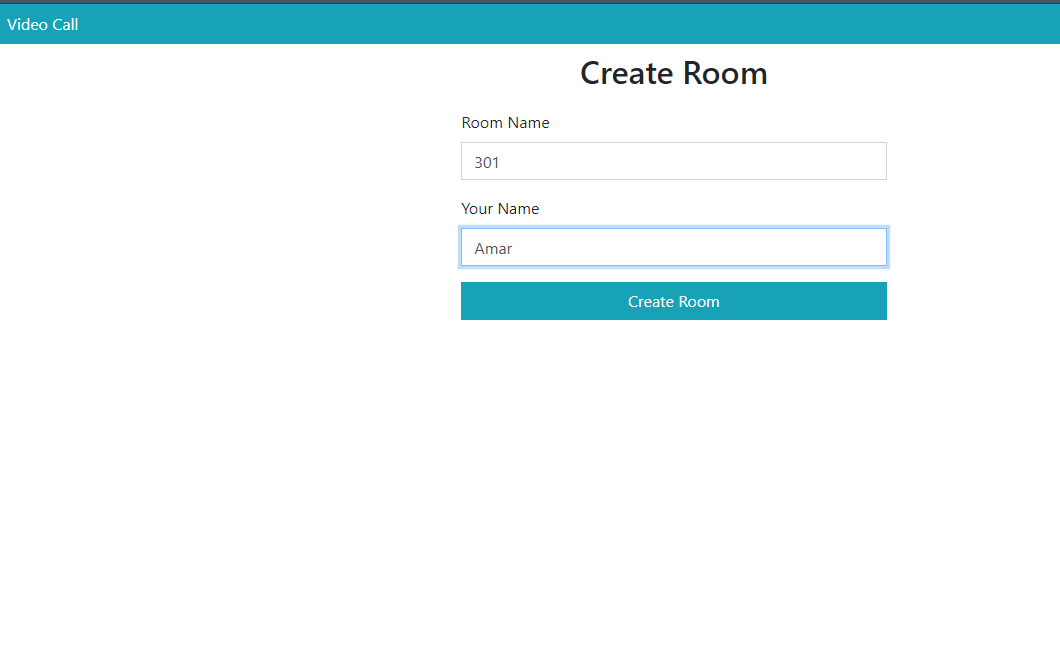Click empty area of teal navigation bar
The image size is (1060, 651).
pos(500,24)
